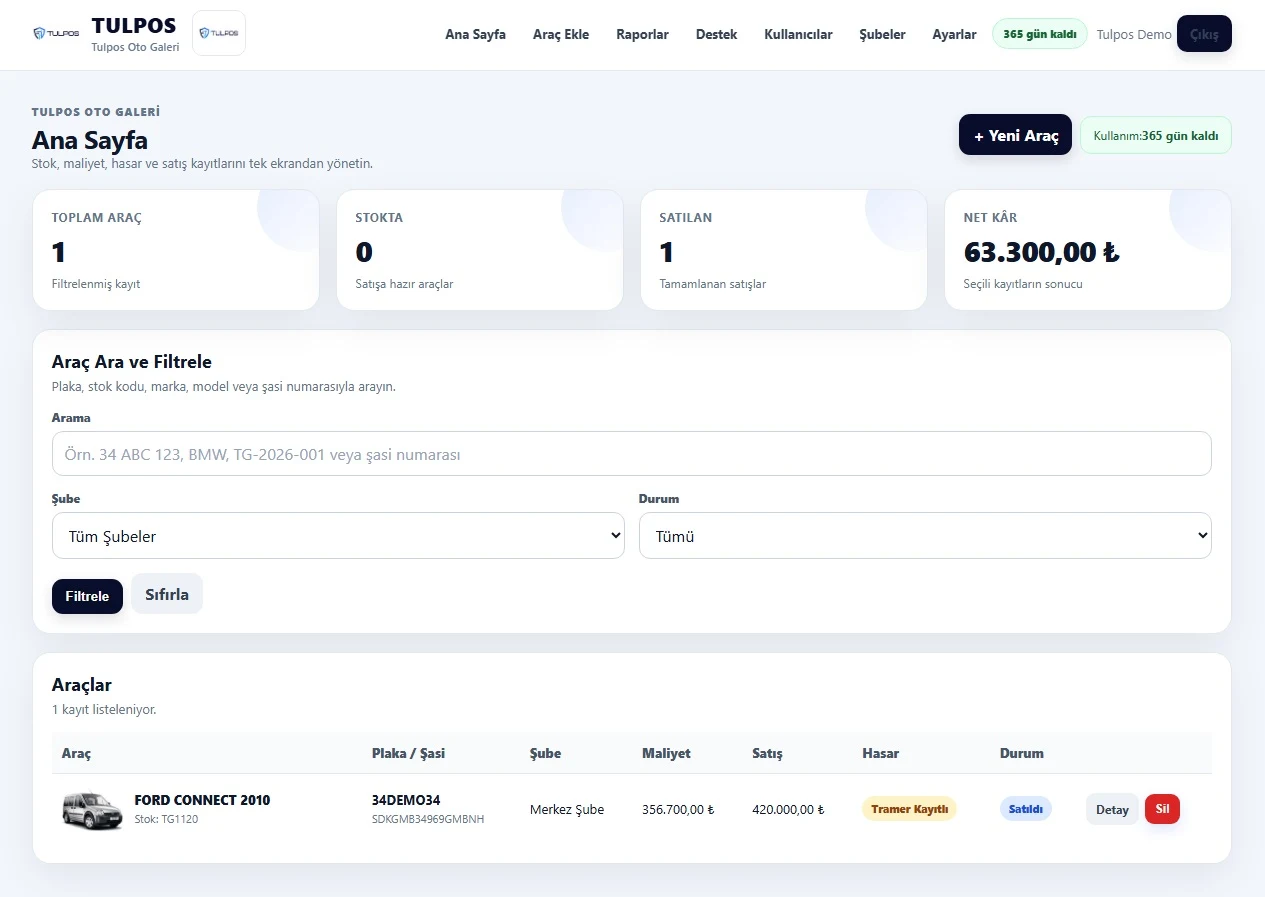This screenshot has width=1265, height=897.
Task: Click the Satıldı status badge
Action: pos(1026,809)
